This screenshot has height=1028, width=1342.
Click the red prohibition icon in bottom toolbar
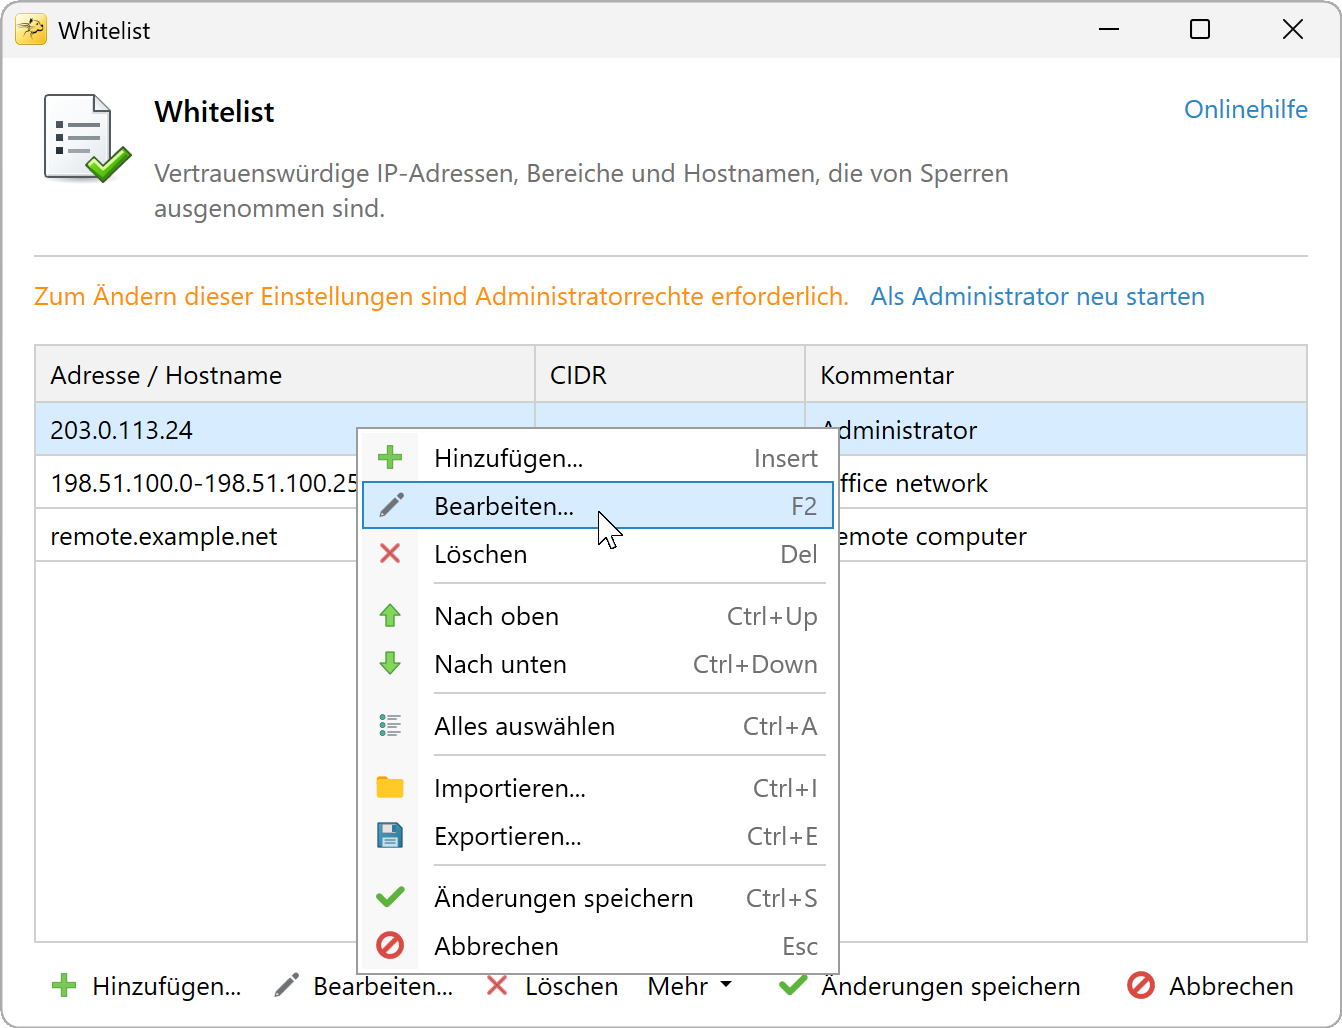point(1141,986)
